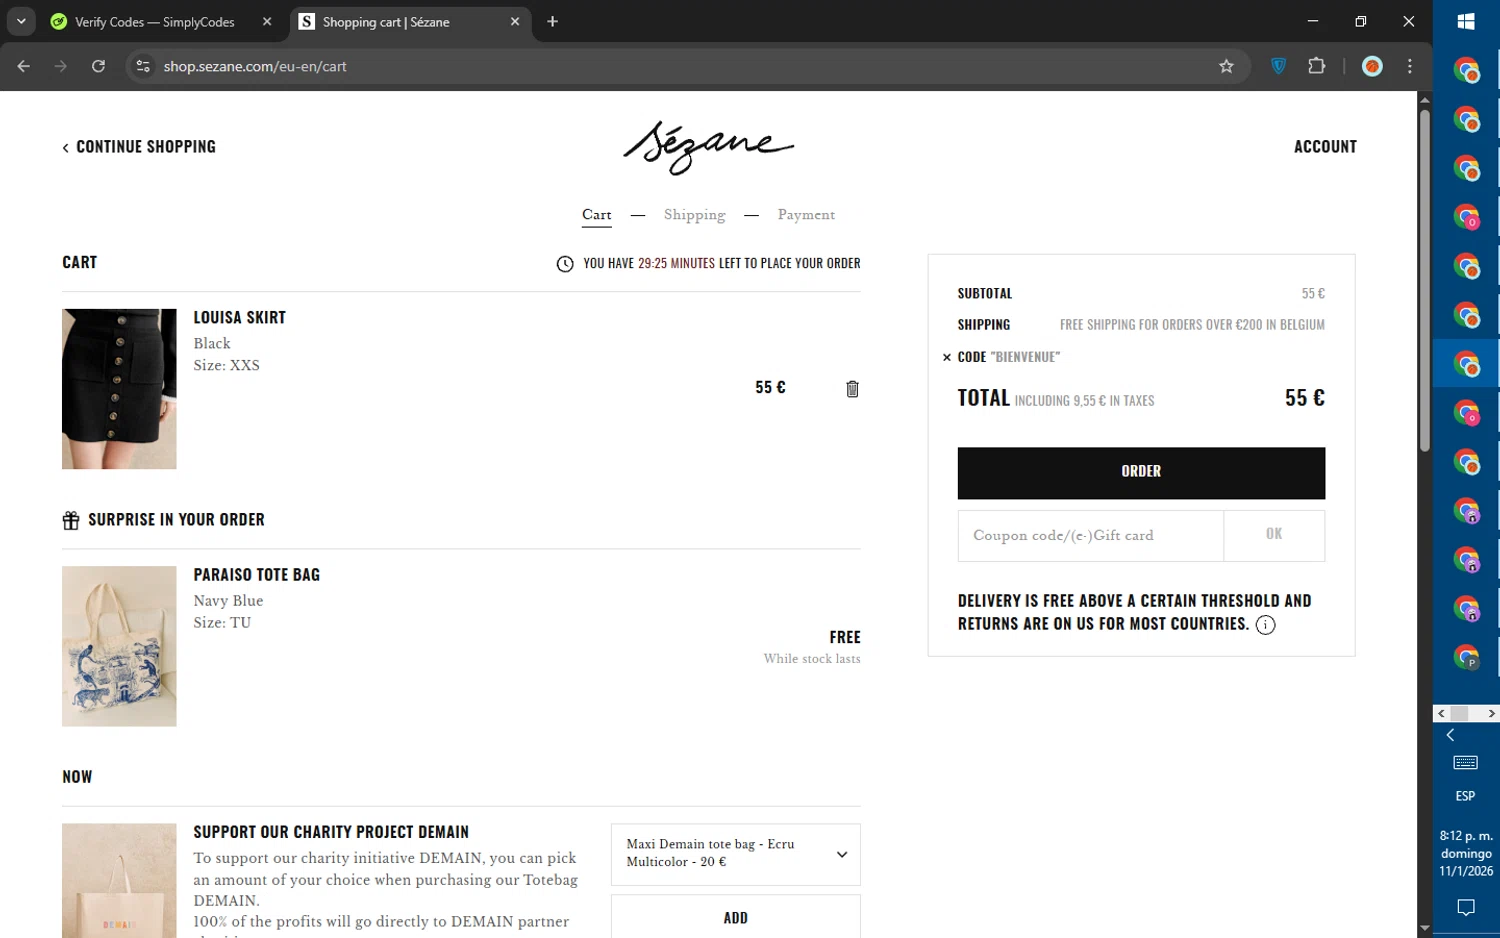Viewport: 1500px width, 938px height.
Task: Show hidden tray icons chevron
Action: (1450, 735)
